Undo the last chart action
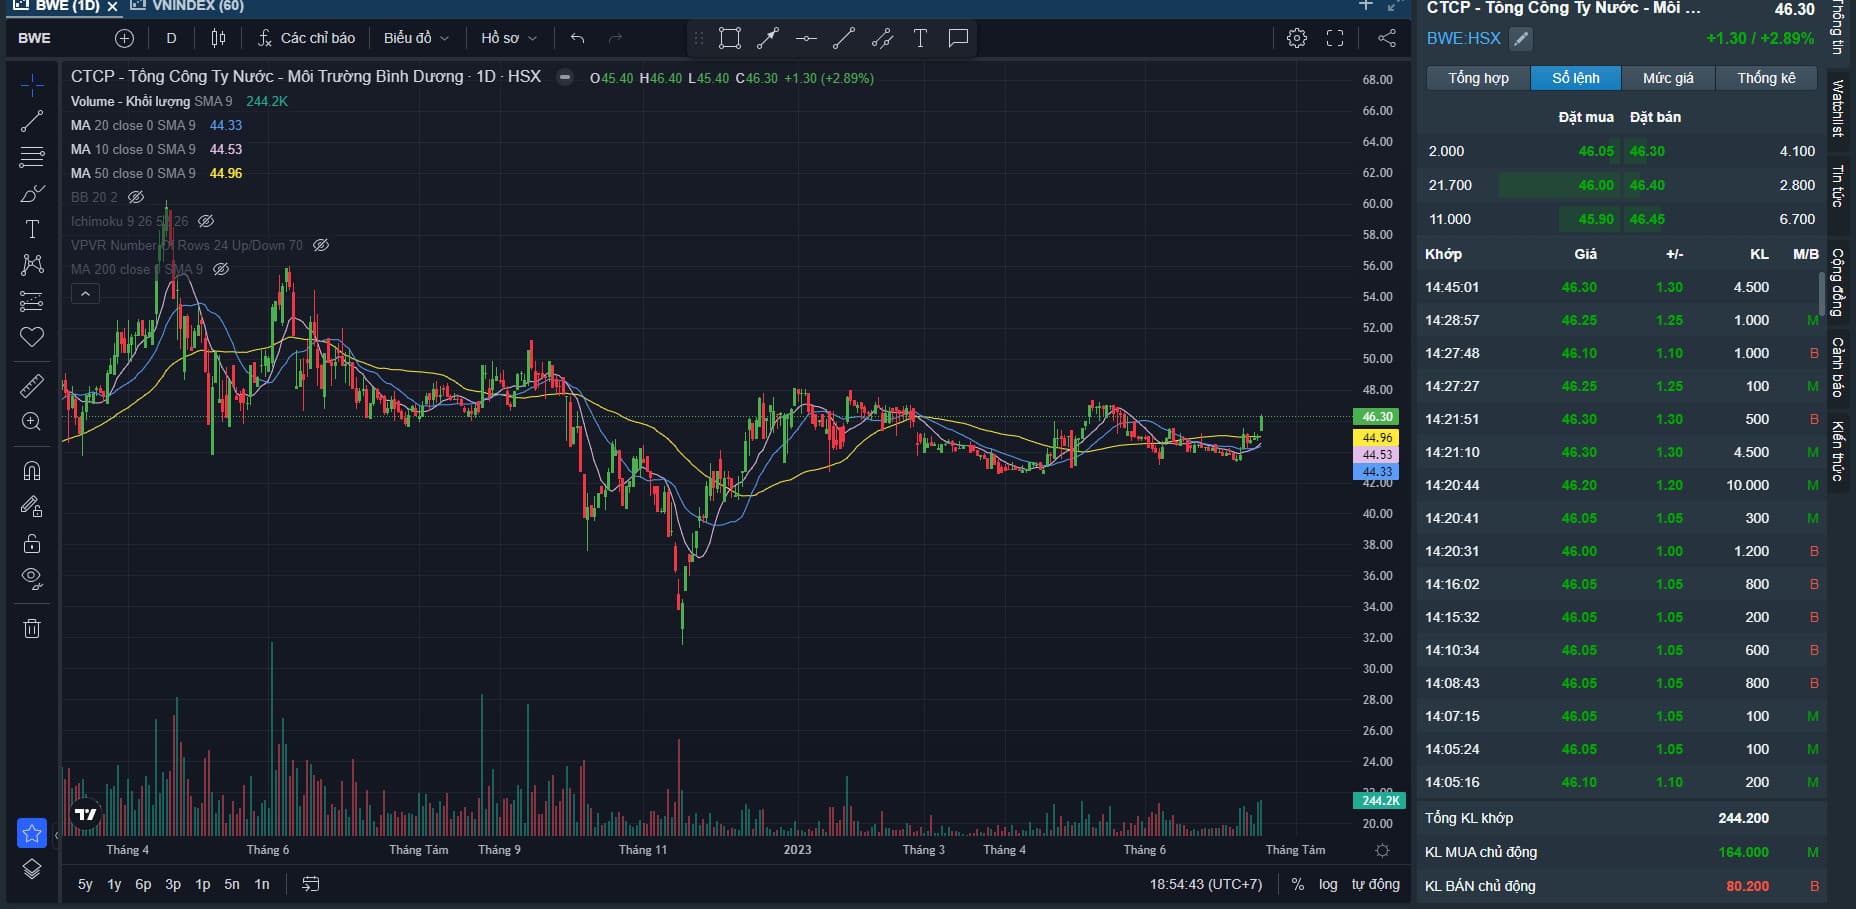The height and width of the screenshot is (909, 1856). (x=577, y=38)
